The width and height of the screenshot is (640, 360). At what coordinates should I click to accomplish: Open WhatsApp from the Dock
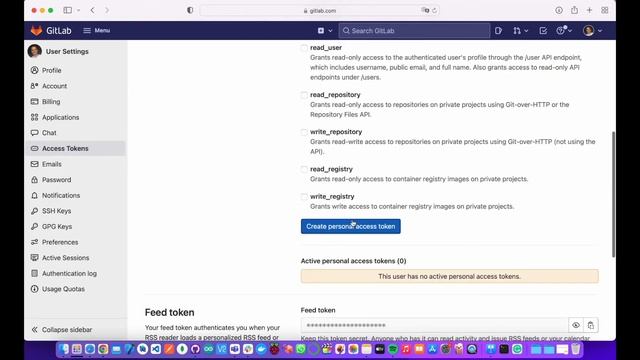click(x=301, y=349)
